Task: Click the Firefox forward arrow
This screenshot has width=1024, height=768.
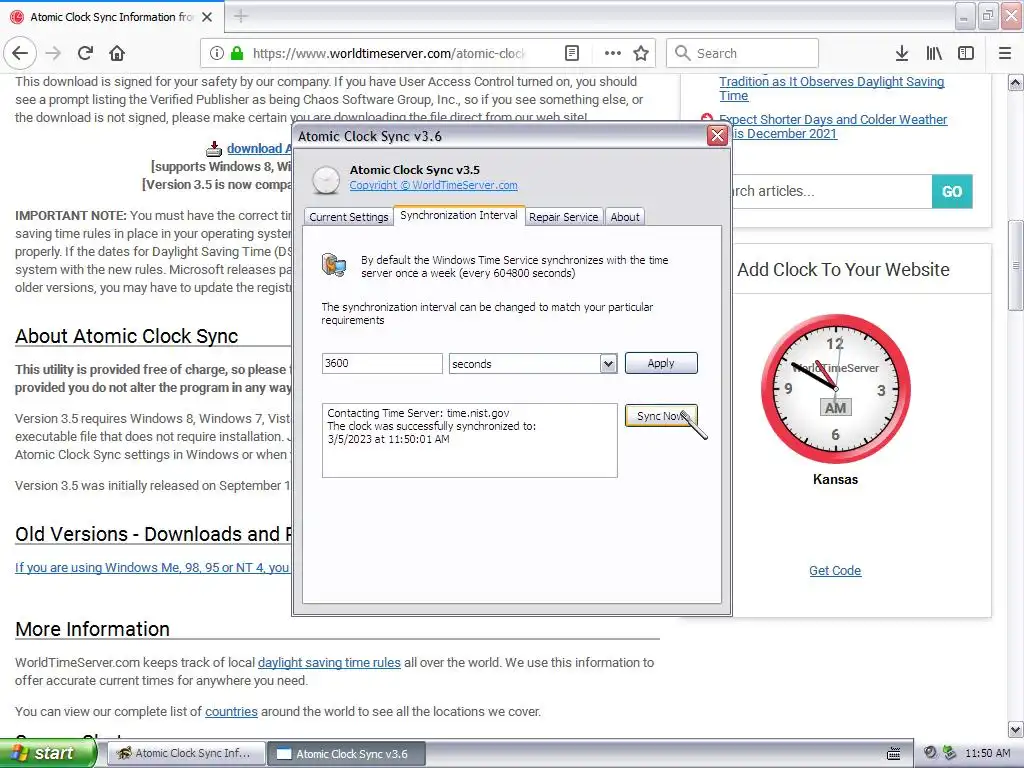Action: pyautogui.click(x=54, y=53)
